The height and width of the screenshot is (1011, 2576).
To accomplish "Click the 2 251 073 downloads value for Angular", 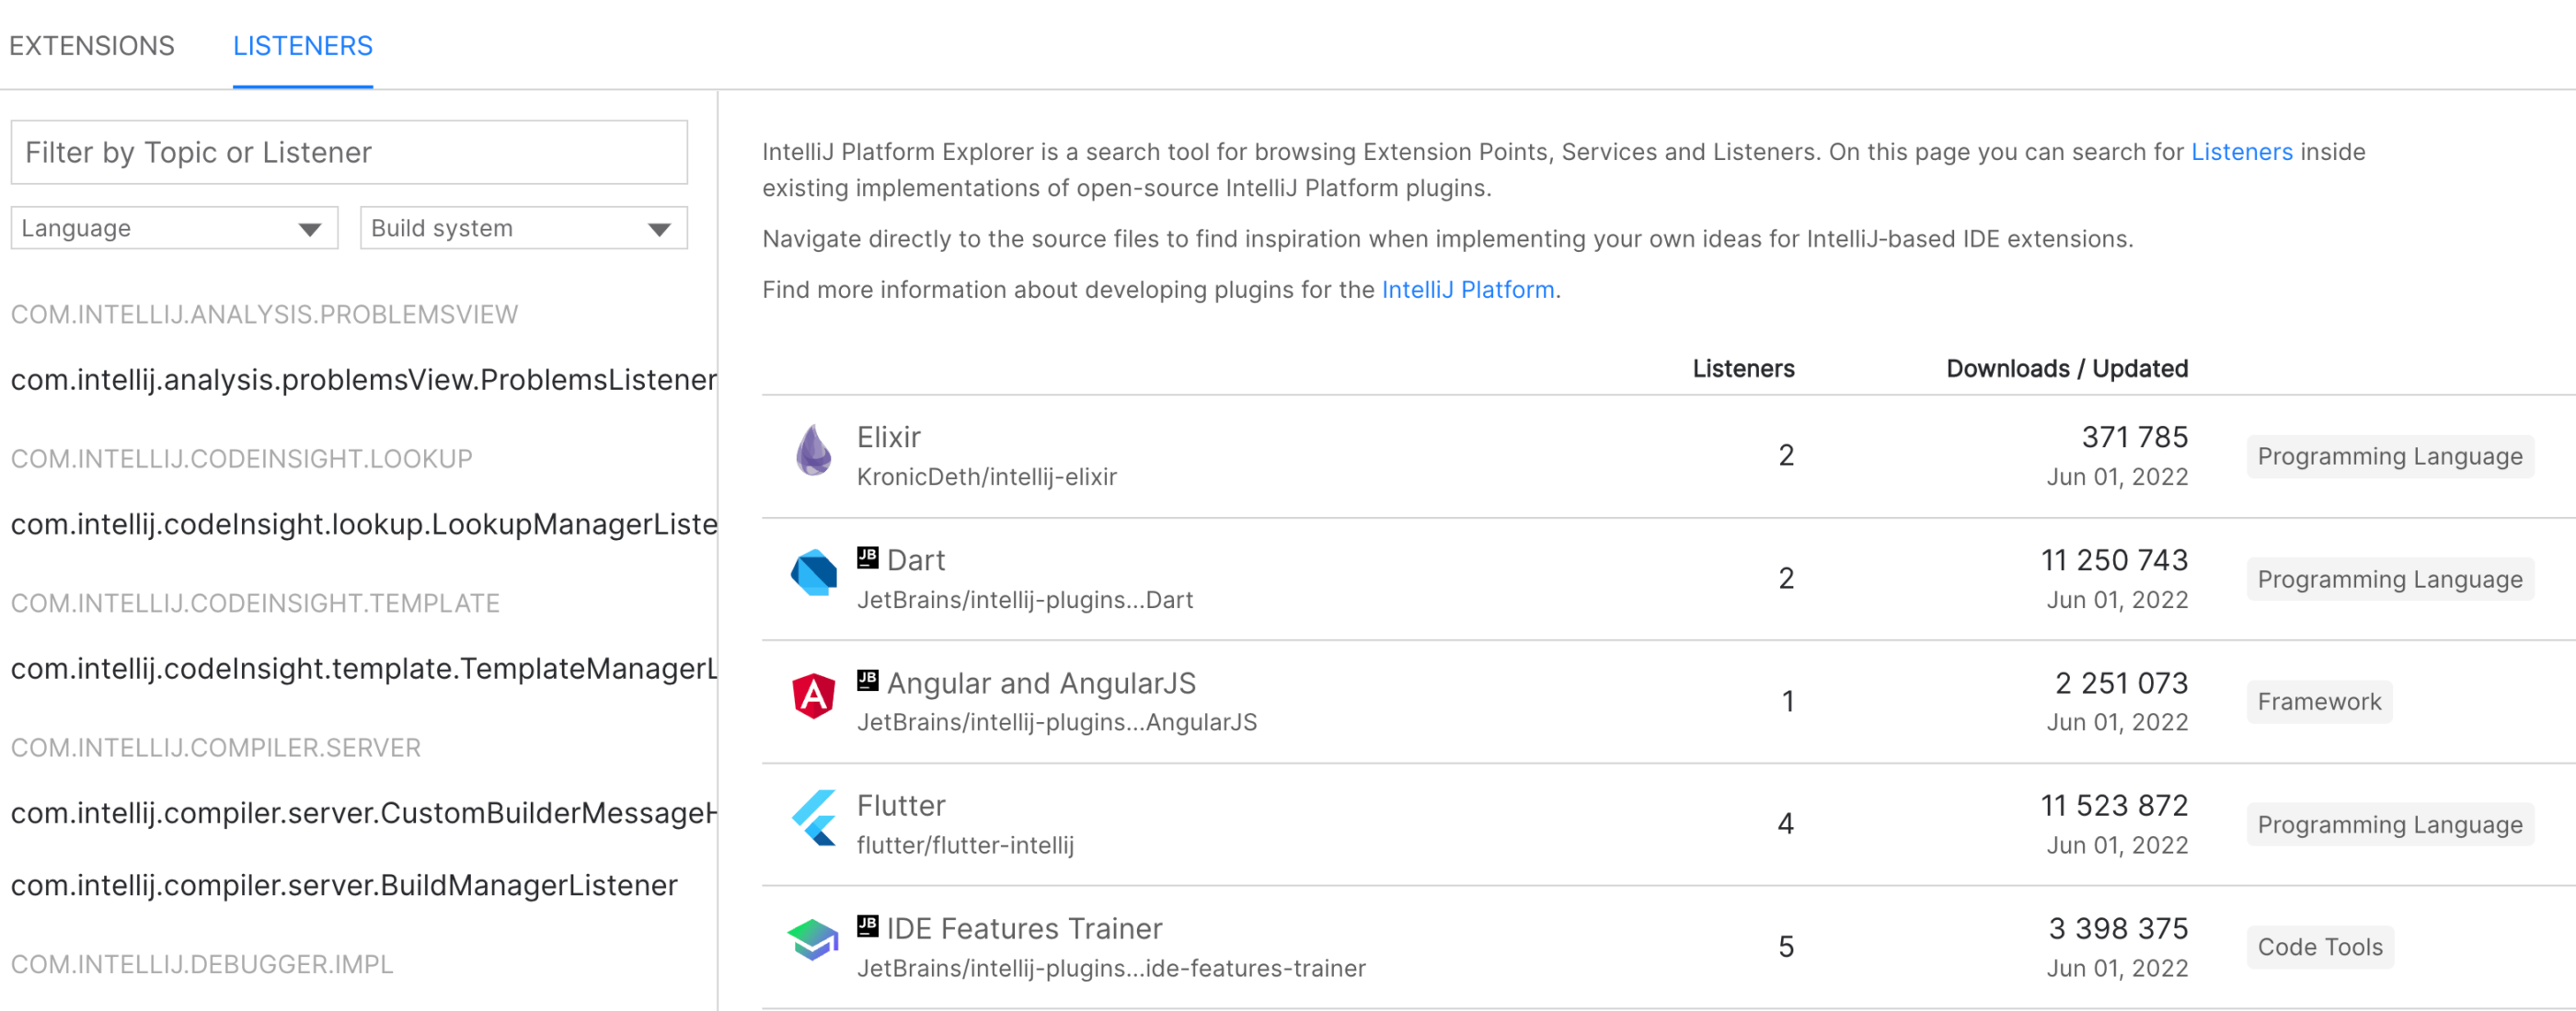I will coord(2121,683).
